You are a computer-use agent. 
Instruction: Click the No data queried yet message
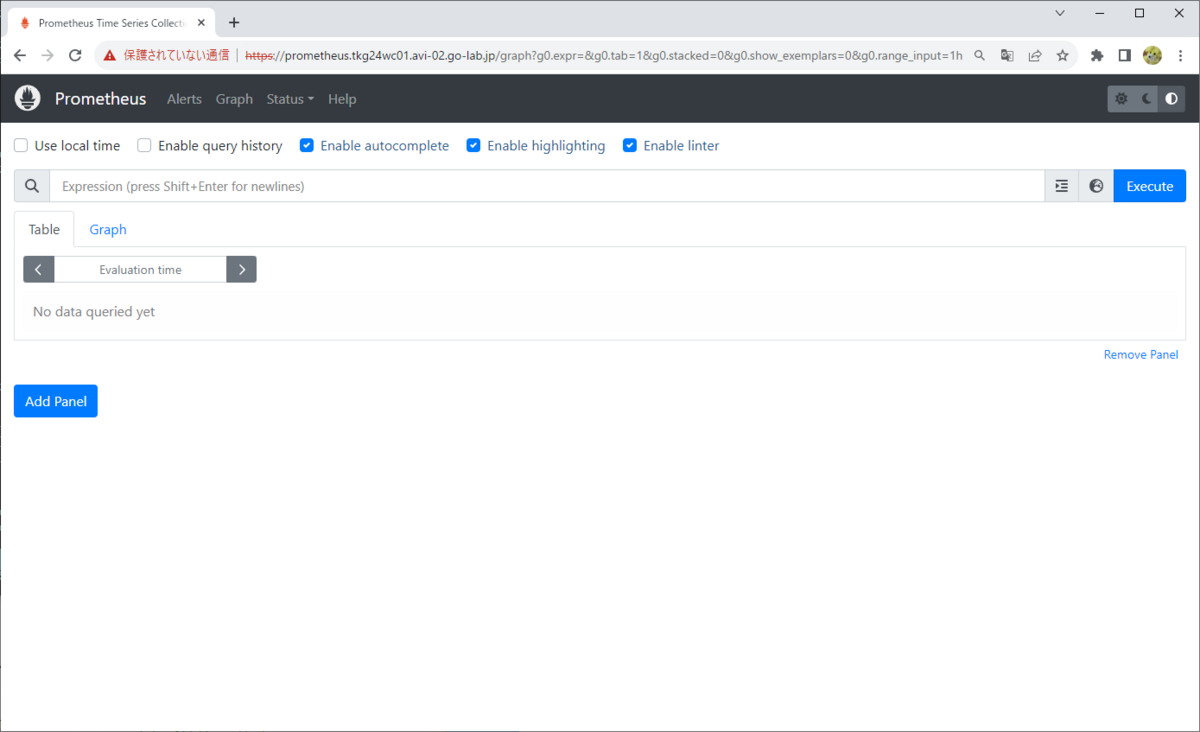point(94,312)
